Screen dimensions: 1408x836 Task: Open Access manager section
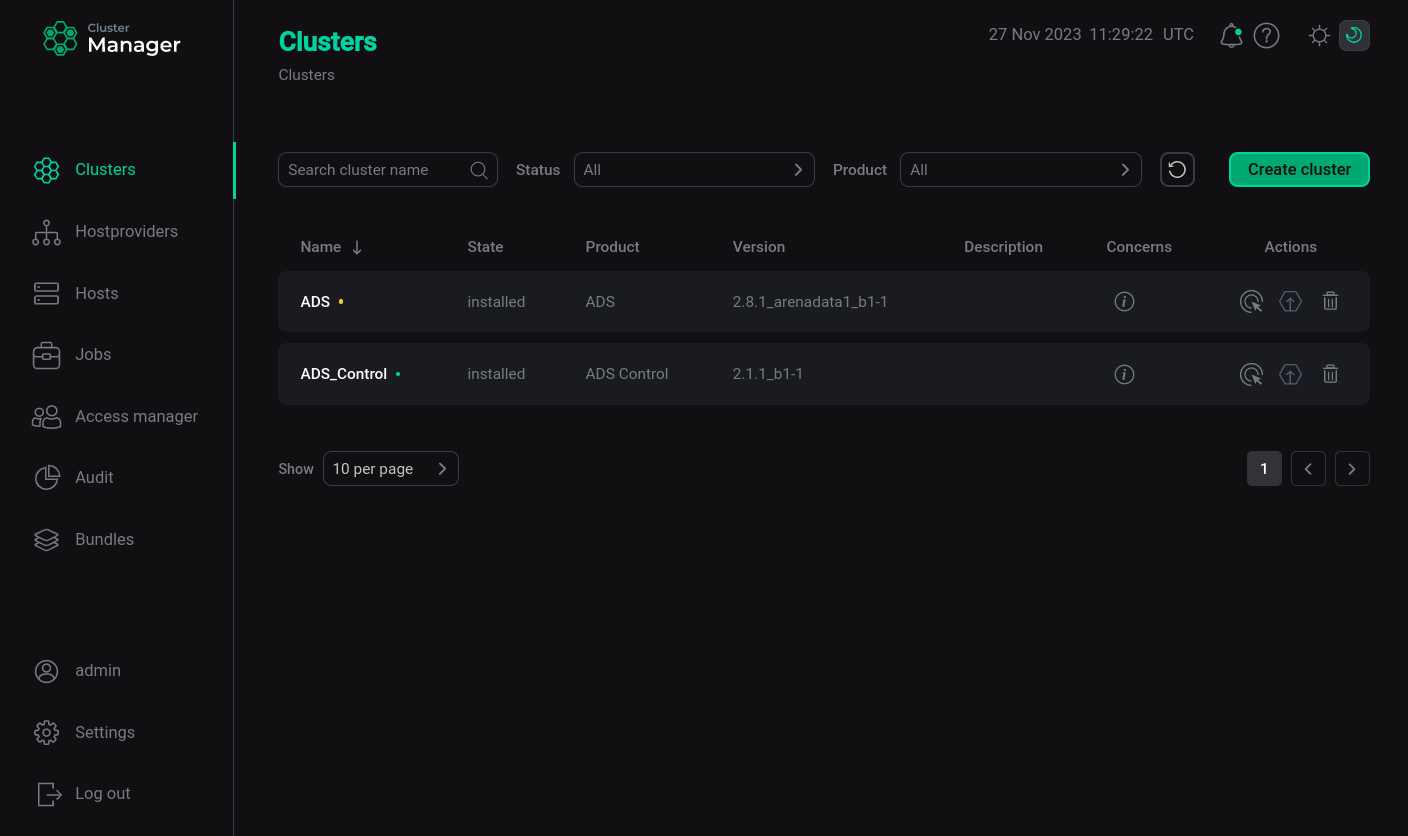click(136, 416)
